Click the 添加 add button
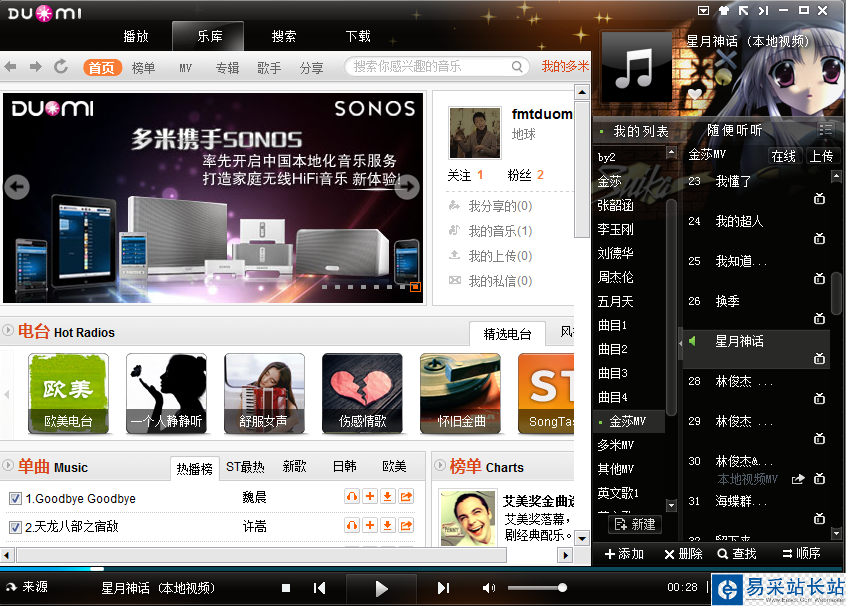The height and width of the screenshot is (606, 846). [624, 554]
